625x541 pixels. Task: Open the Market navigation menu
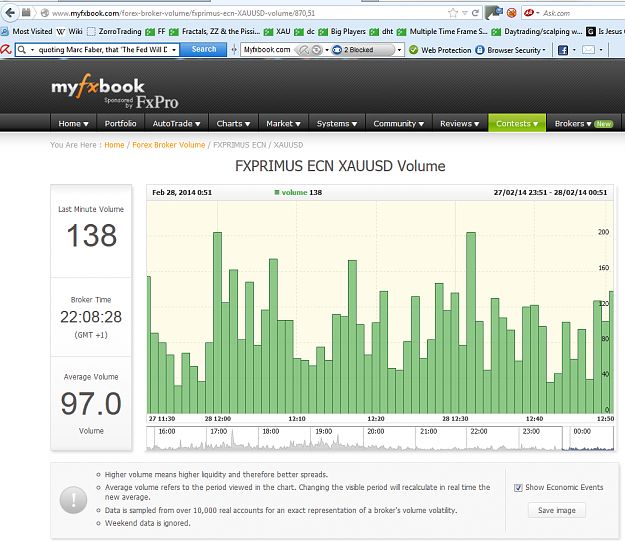point(283,124)
